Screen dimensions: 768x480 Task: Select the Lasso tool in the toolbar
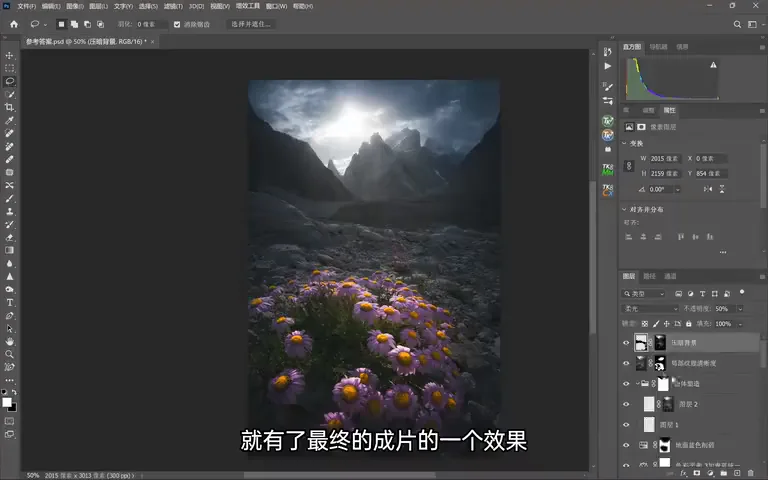click(9, 81)
